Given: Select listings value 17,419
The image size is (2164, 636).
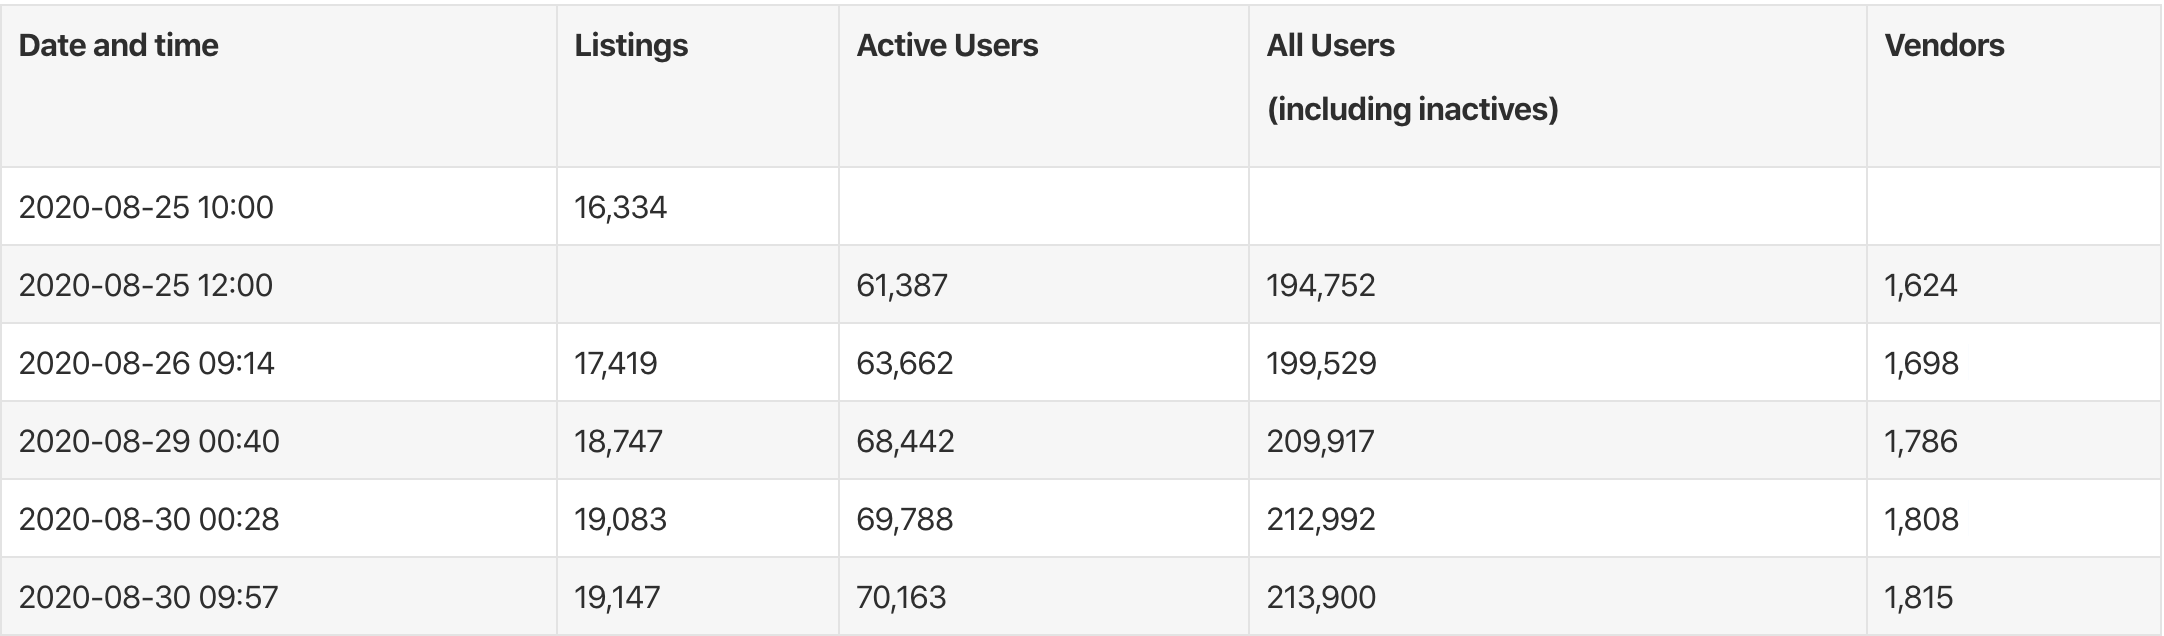Looking at the screenshot, I should point(615,363).
